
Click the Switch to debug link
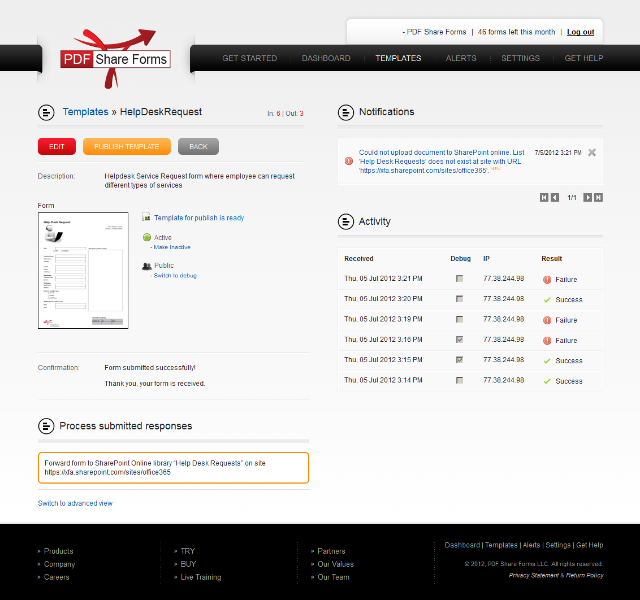point(175,276)
